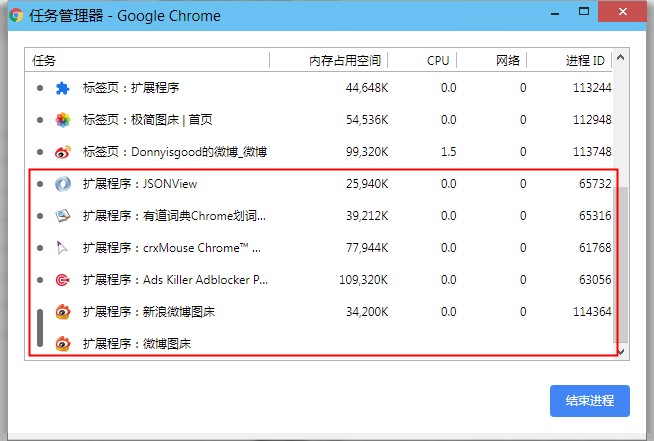The image size is (654, 441).
Task: Select the Ads Killer Adblocker row text
Action: pos(175,280)
